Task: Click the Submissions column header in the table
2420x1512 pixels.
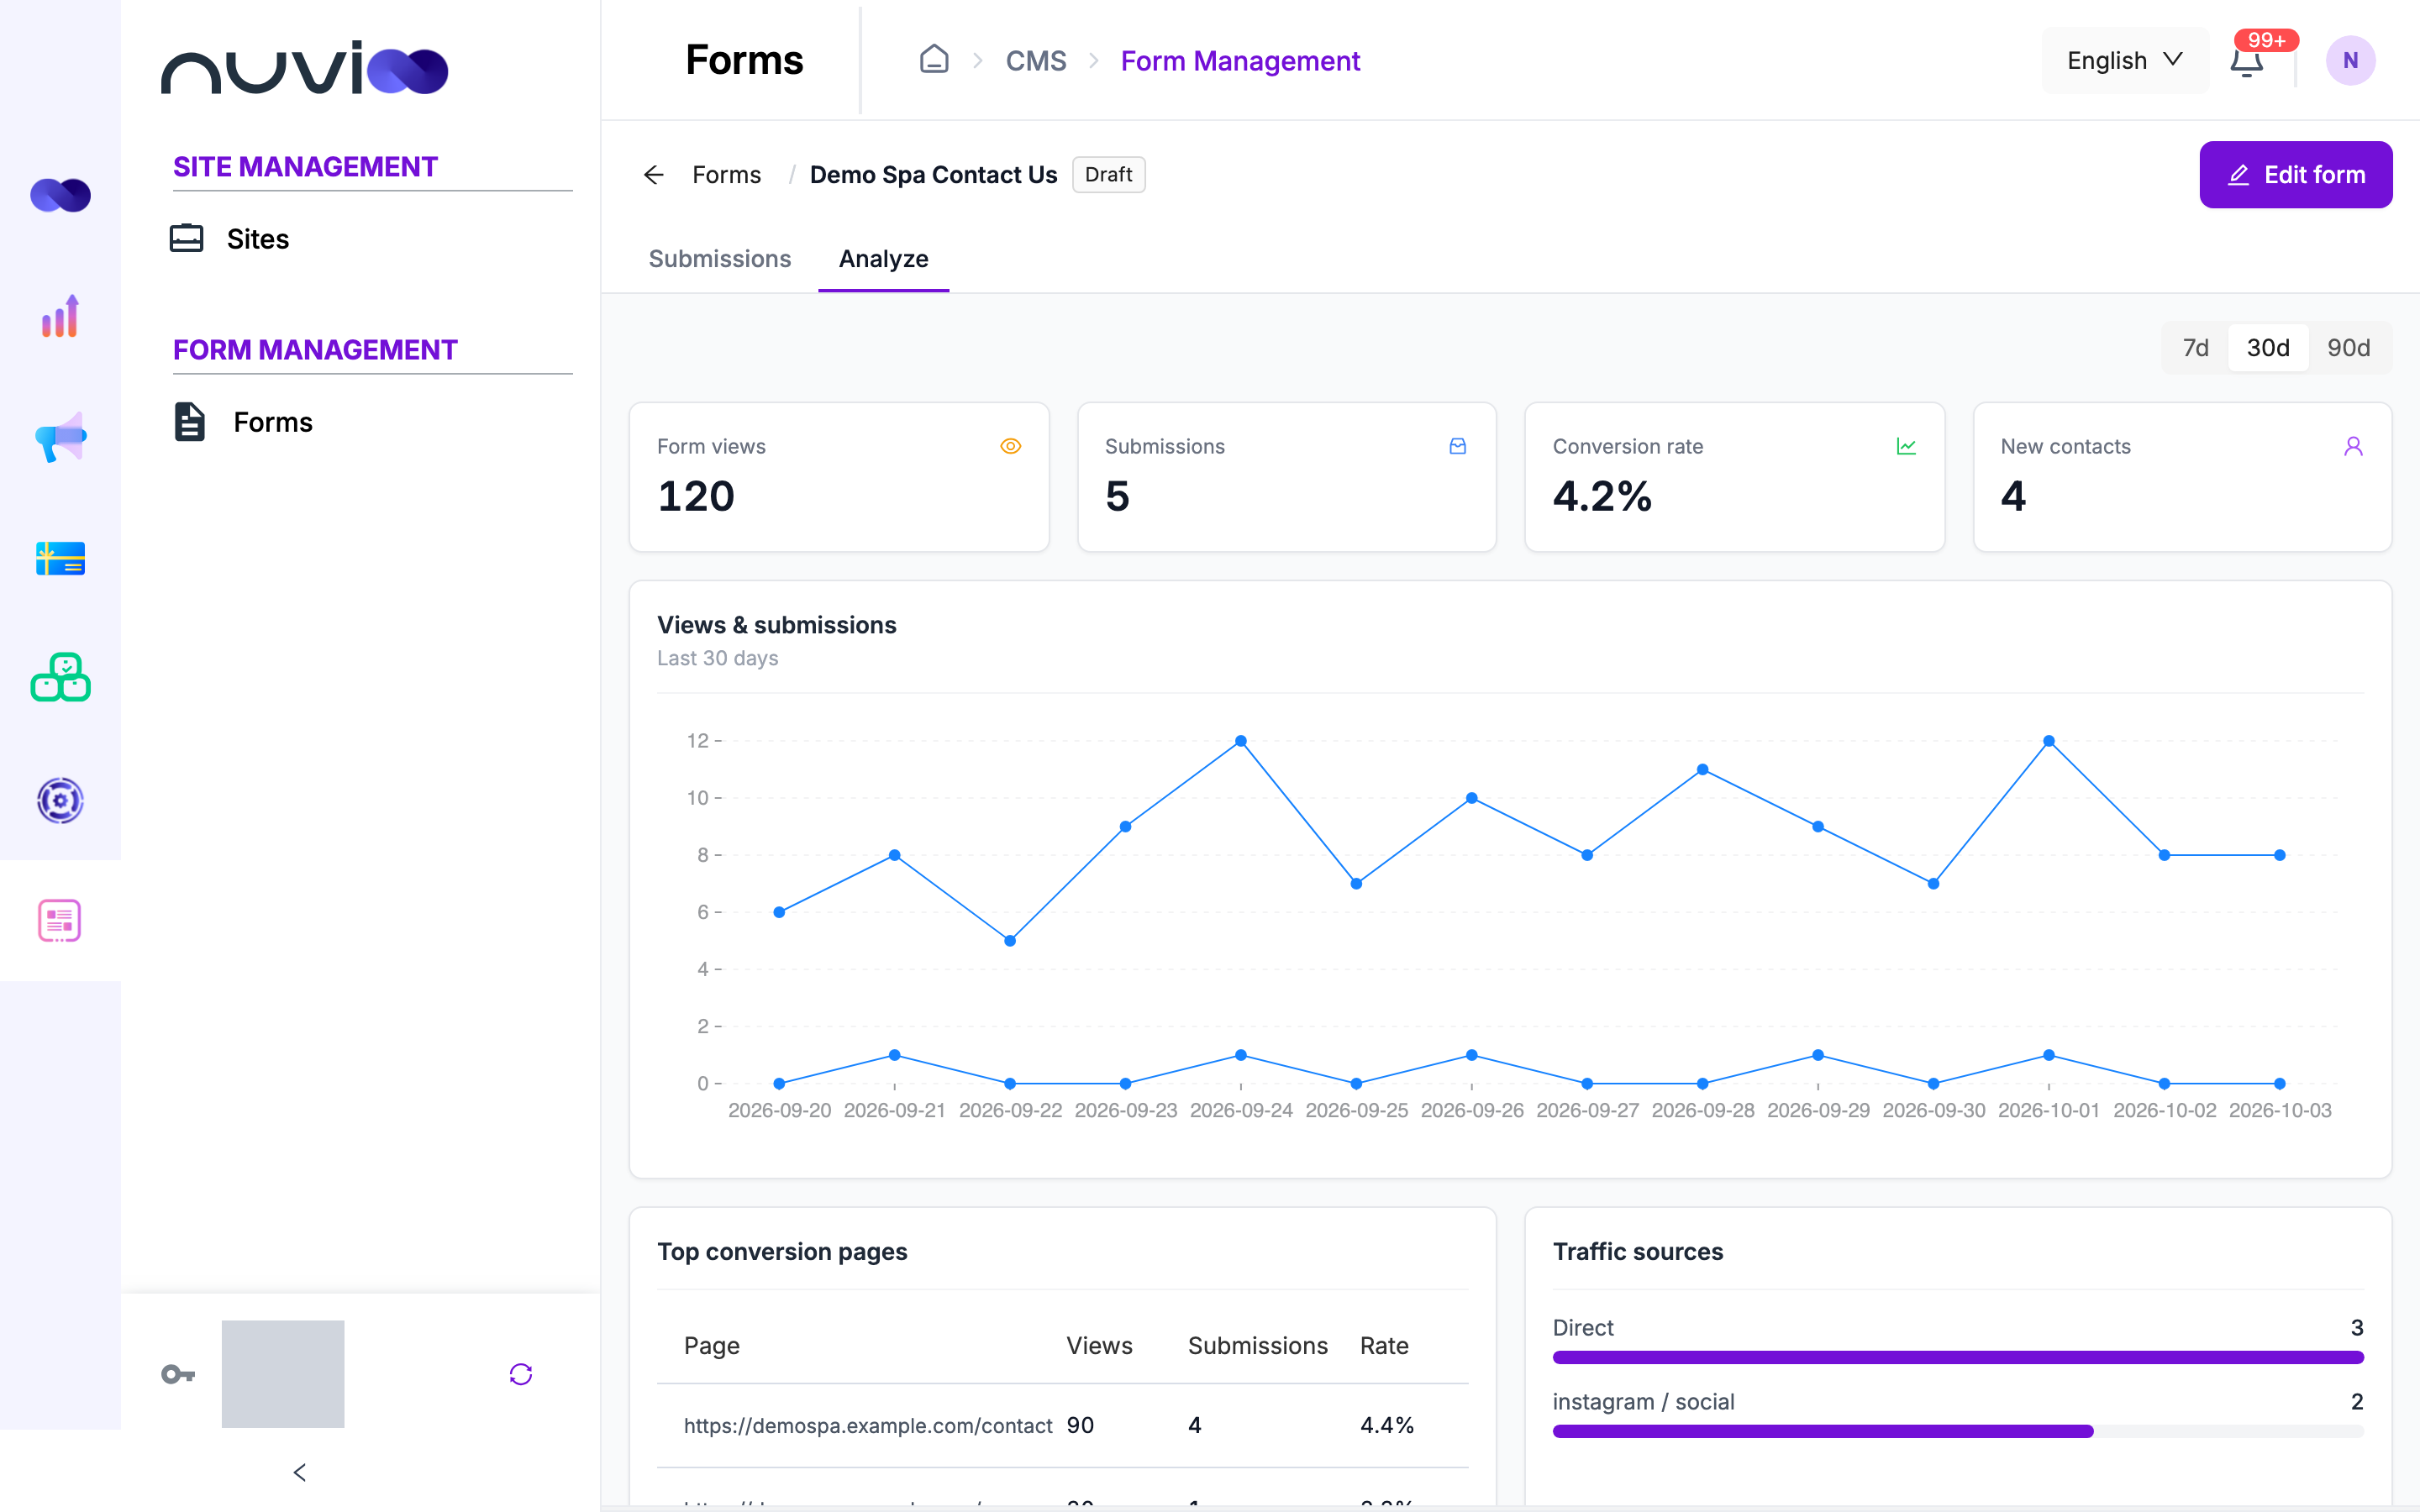Action: pos(1257,1346)
